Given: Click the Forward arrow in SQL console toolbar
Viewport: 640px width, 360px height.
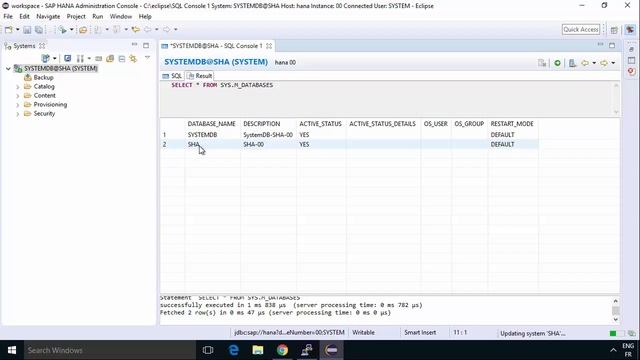Looking at the screenshot, I should click(604, 63).
